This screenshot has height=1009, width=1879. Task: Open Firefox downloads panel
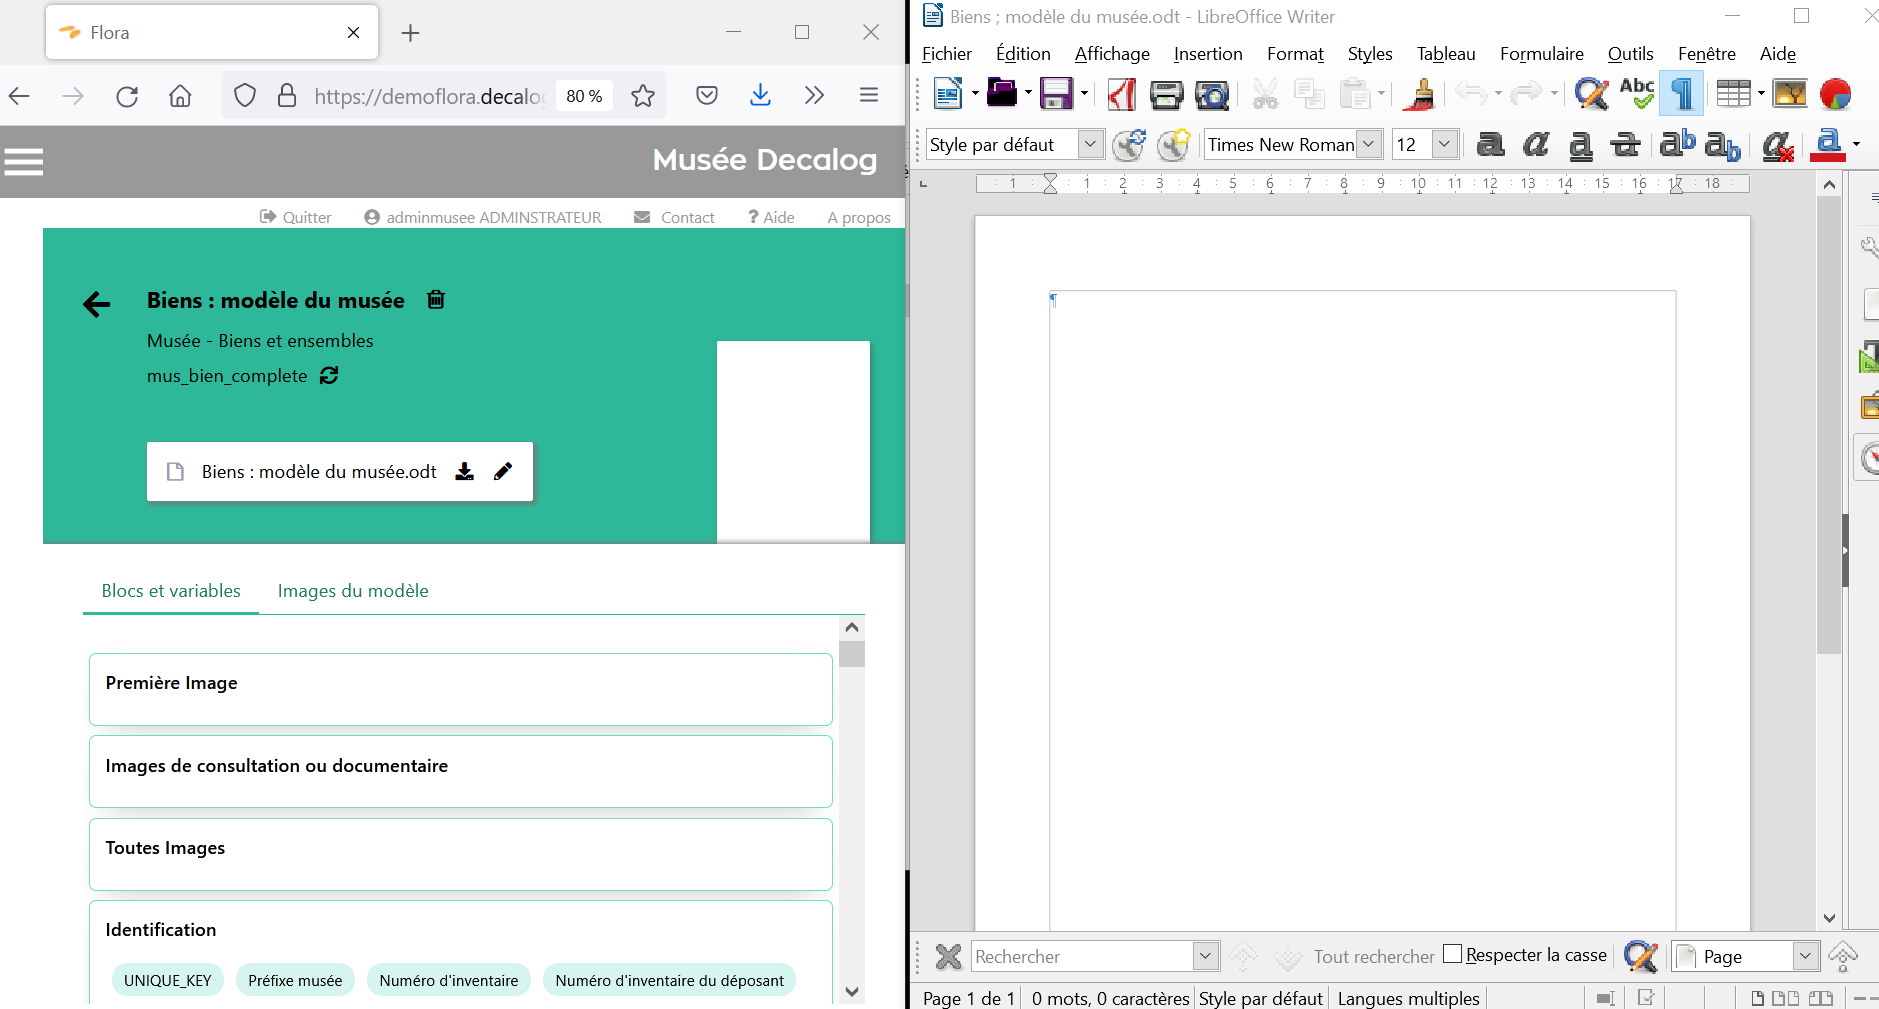pos(760,95)
